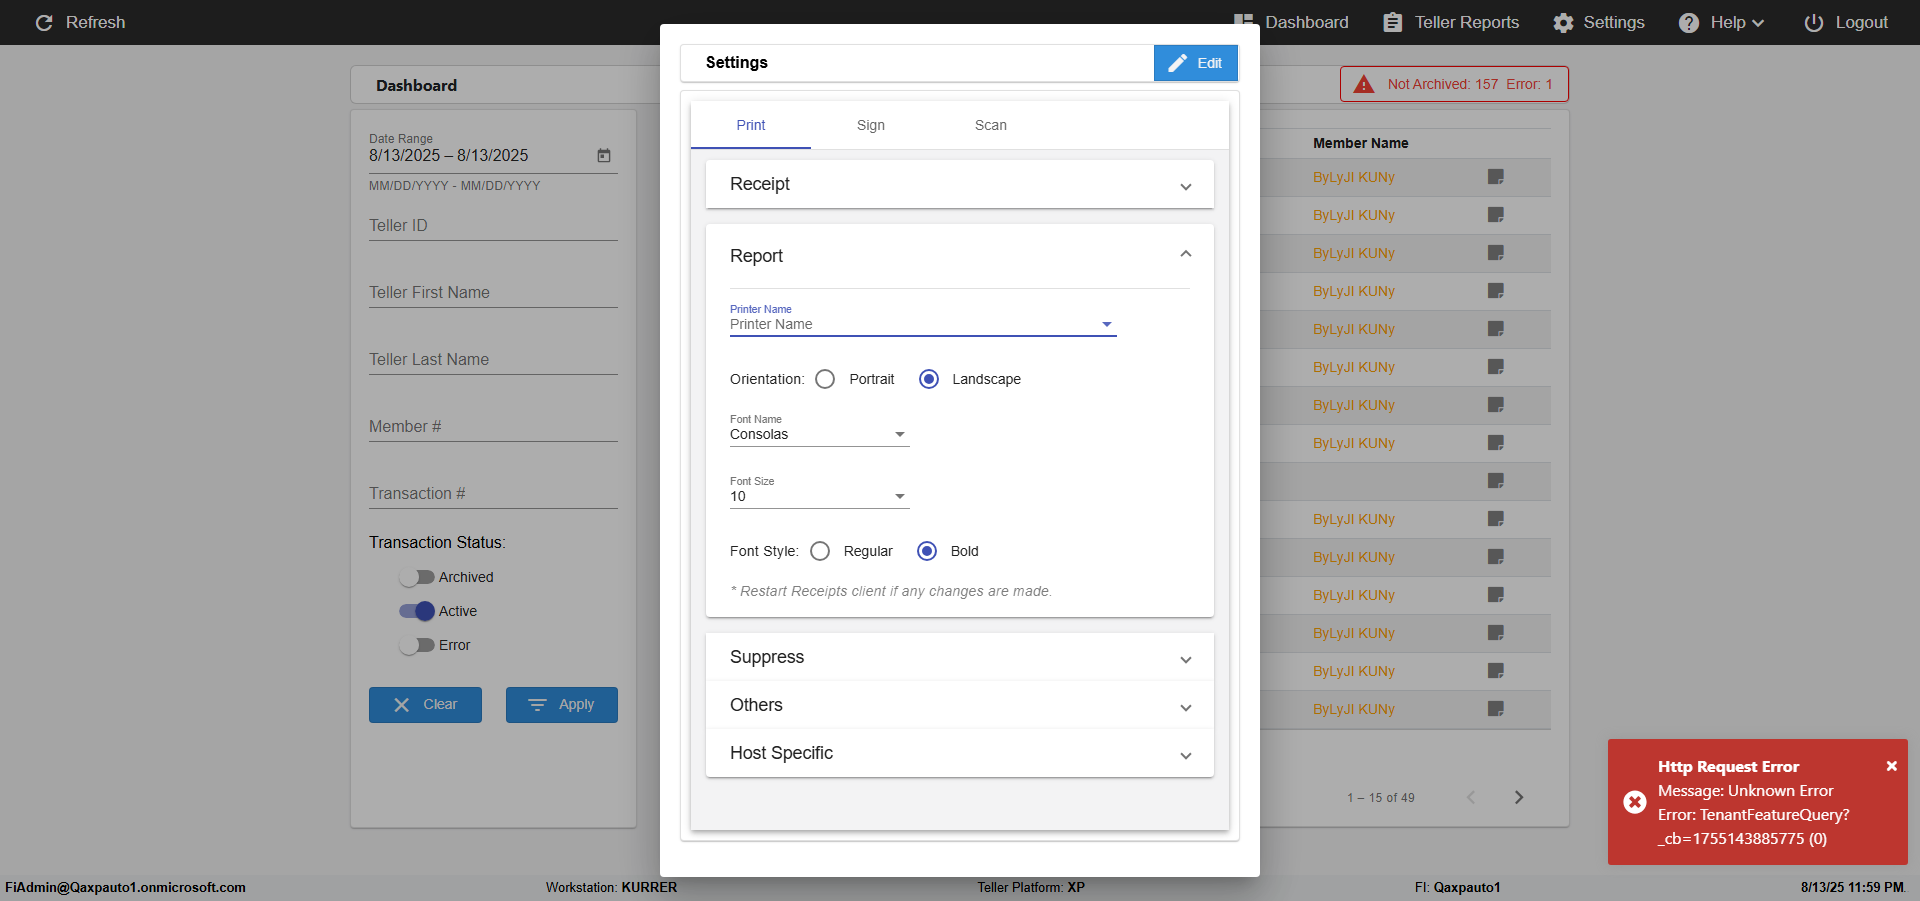This screenshot has height=901, width=1920.
Task: Open the Help menu chevron
Action: (1758, 23)
